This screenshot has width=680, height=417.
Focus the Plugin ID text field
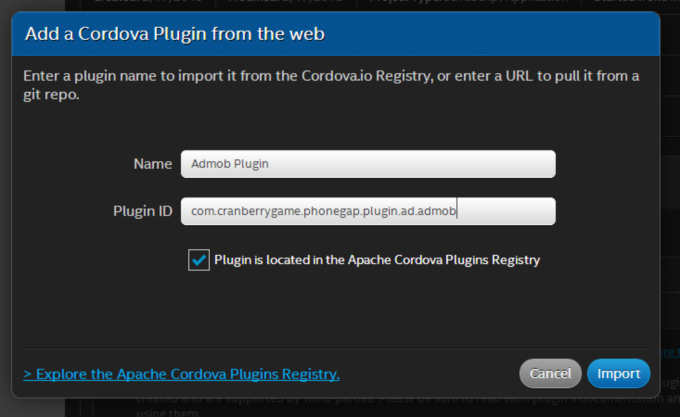coord(368,211)
